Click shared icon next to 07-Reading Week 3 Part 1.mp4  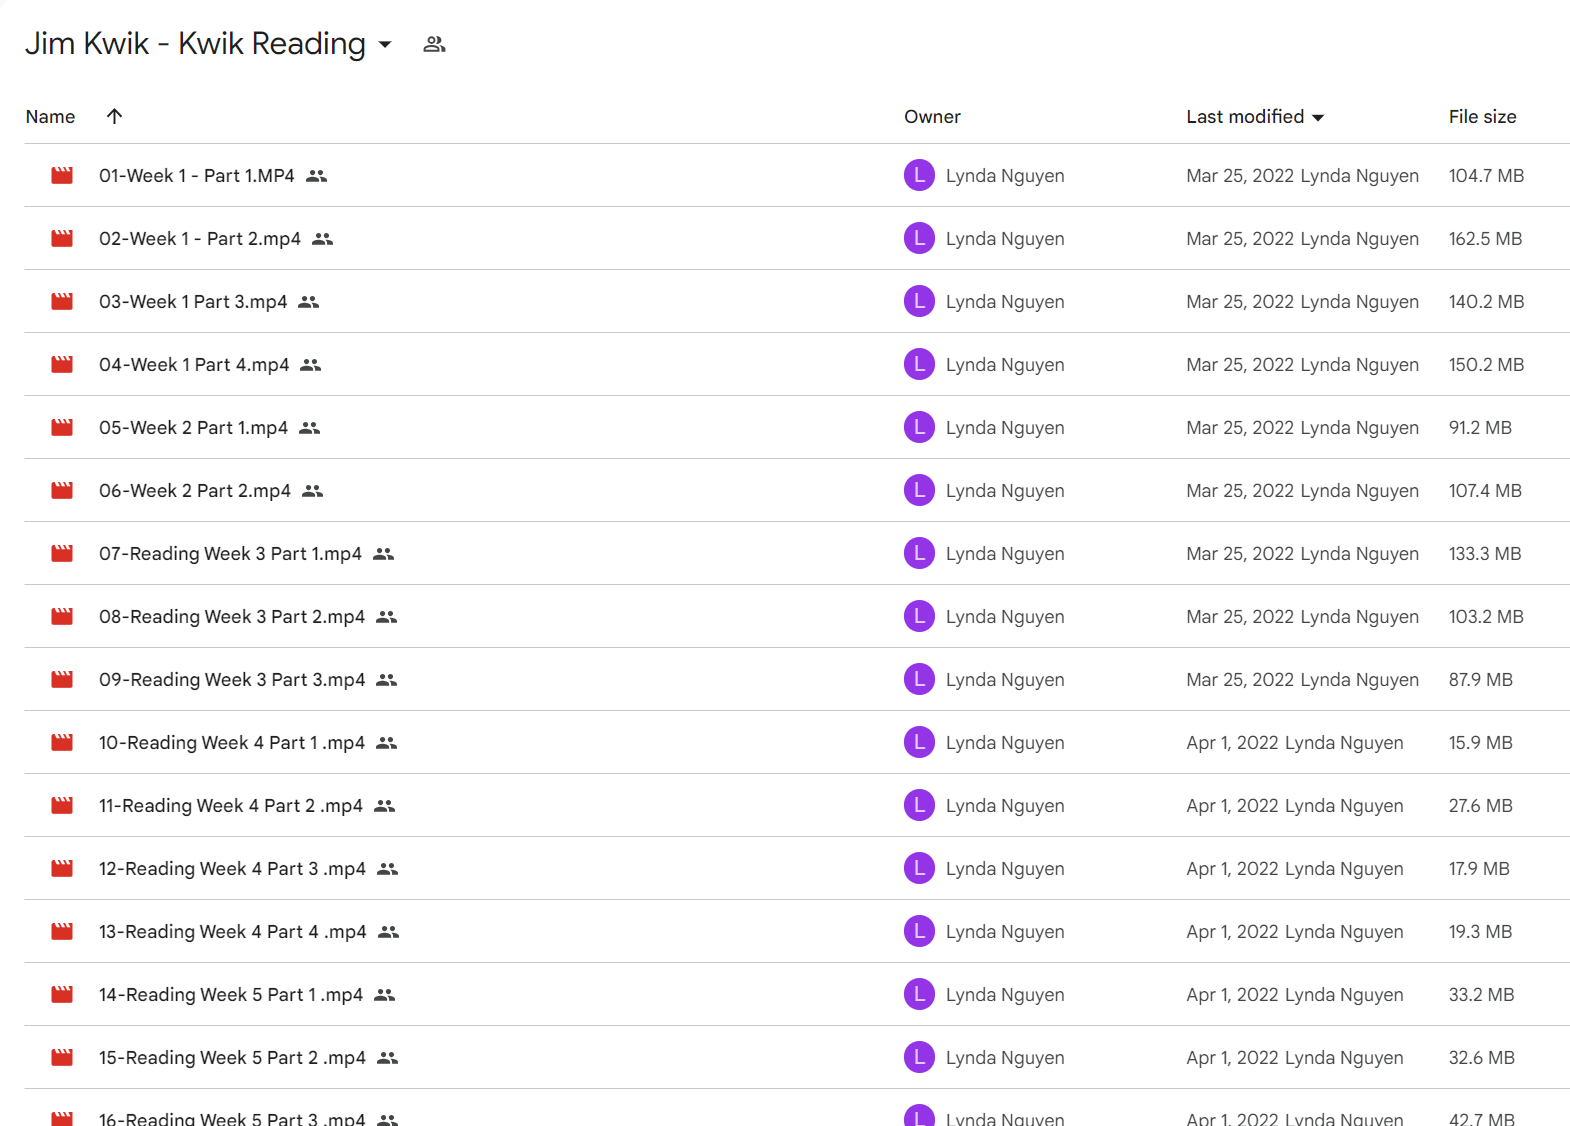pos(384,554)
